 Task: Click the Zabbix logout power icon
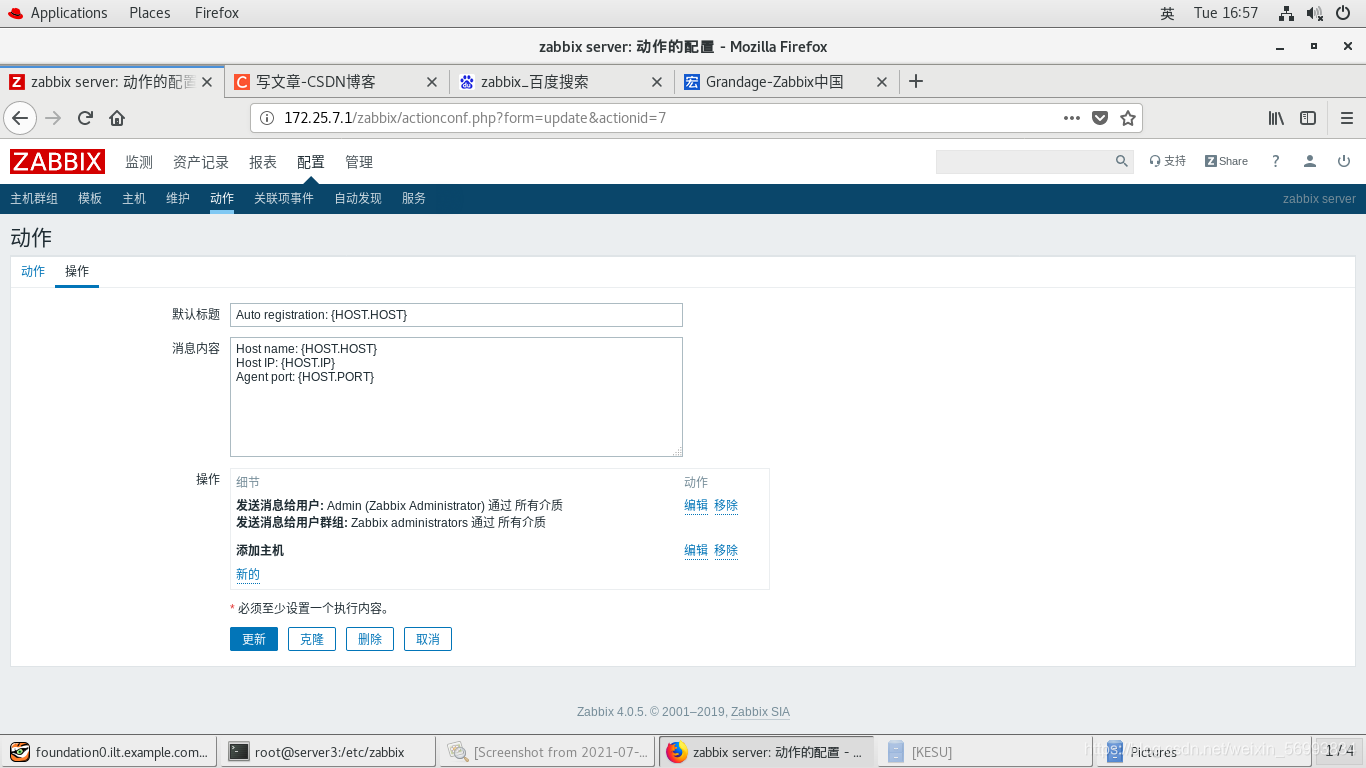(1344, 161)
